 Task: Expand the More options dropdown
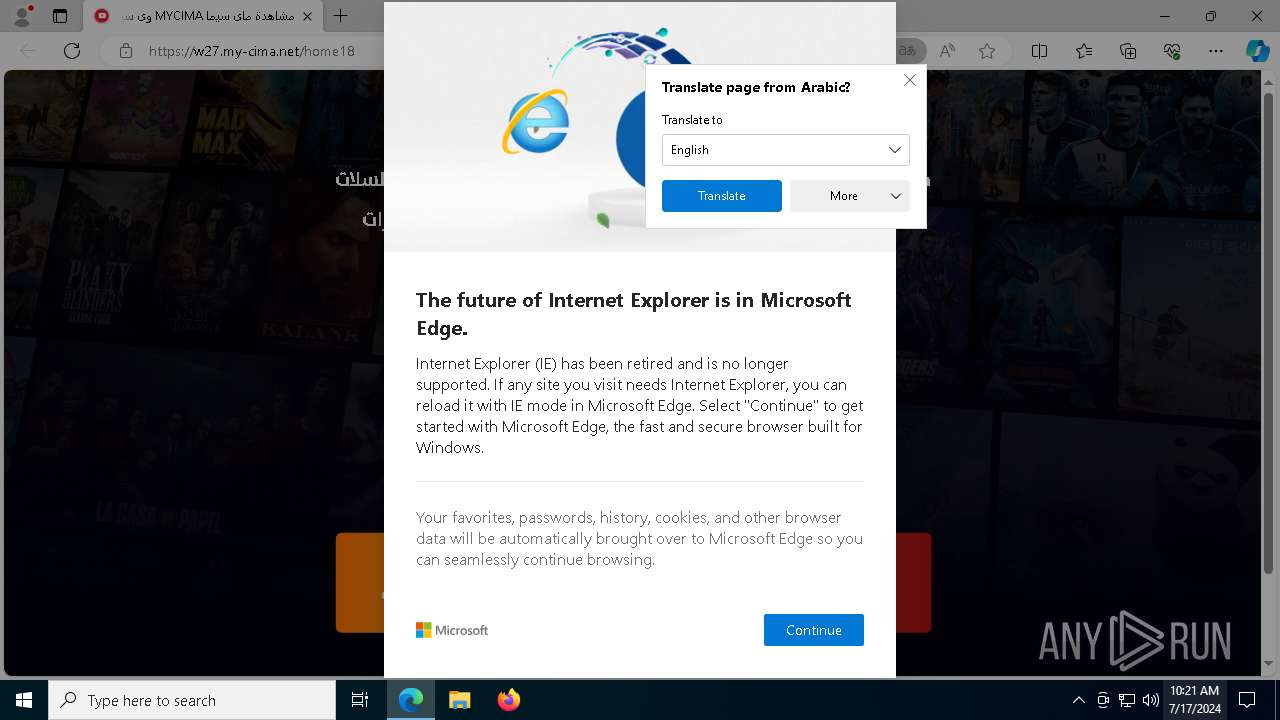tap(850, 196)
